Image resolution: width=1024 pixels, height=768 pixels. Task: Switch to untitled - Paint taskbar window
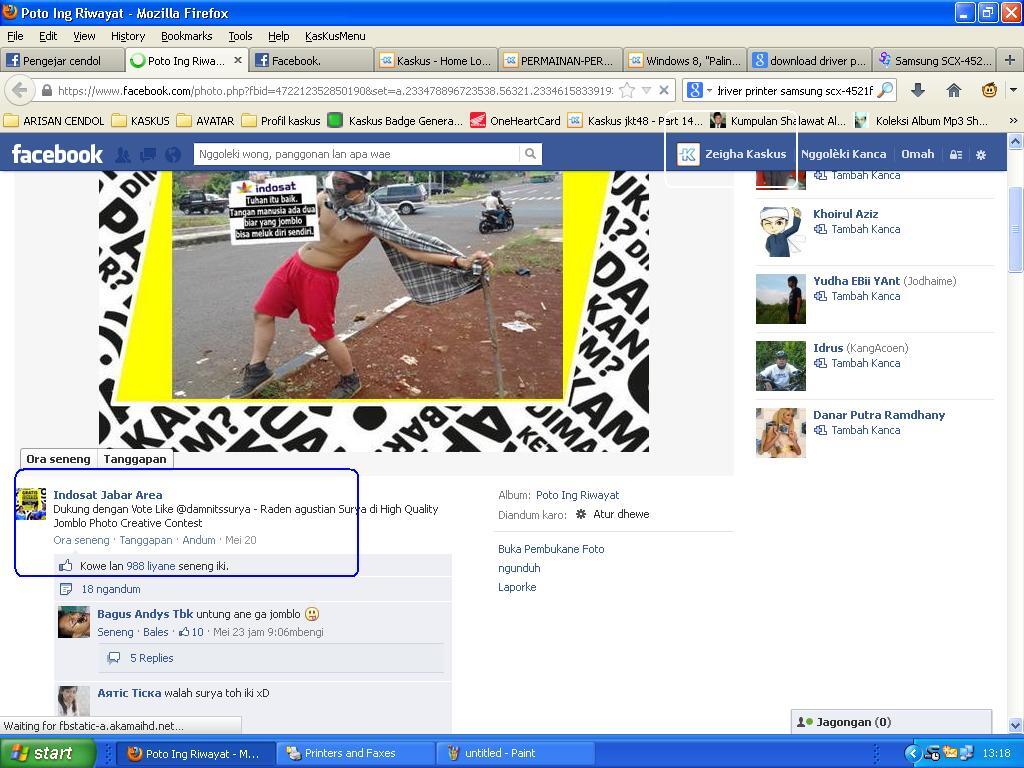click(514, 753)
